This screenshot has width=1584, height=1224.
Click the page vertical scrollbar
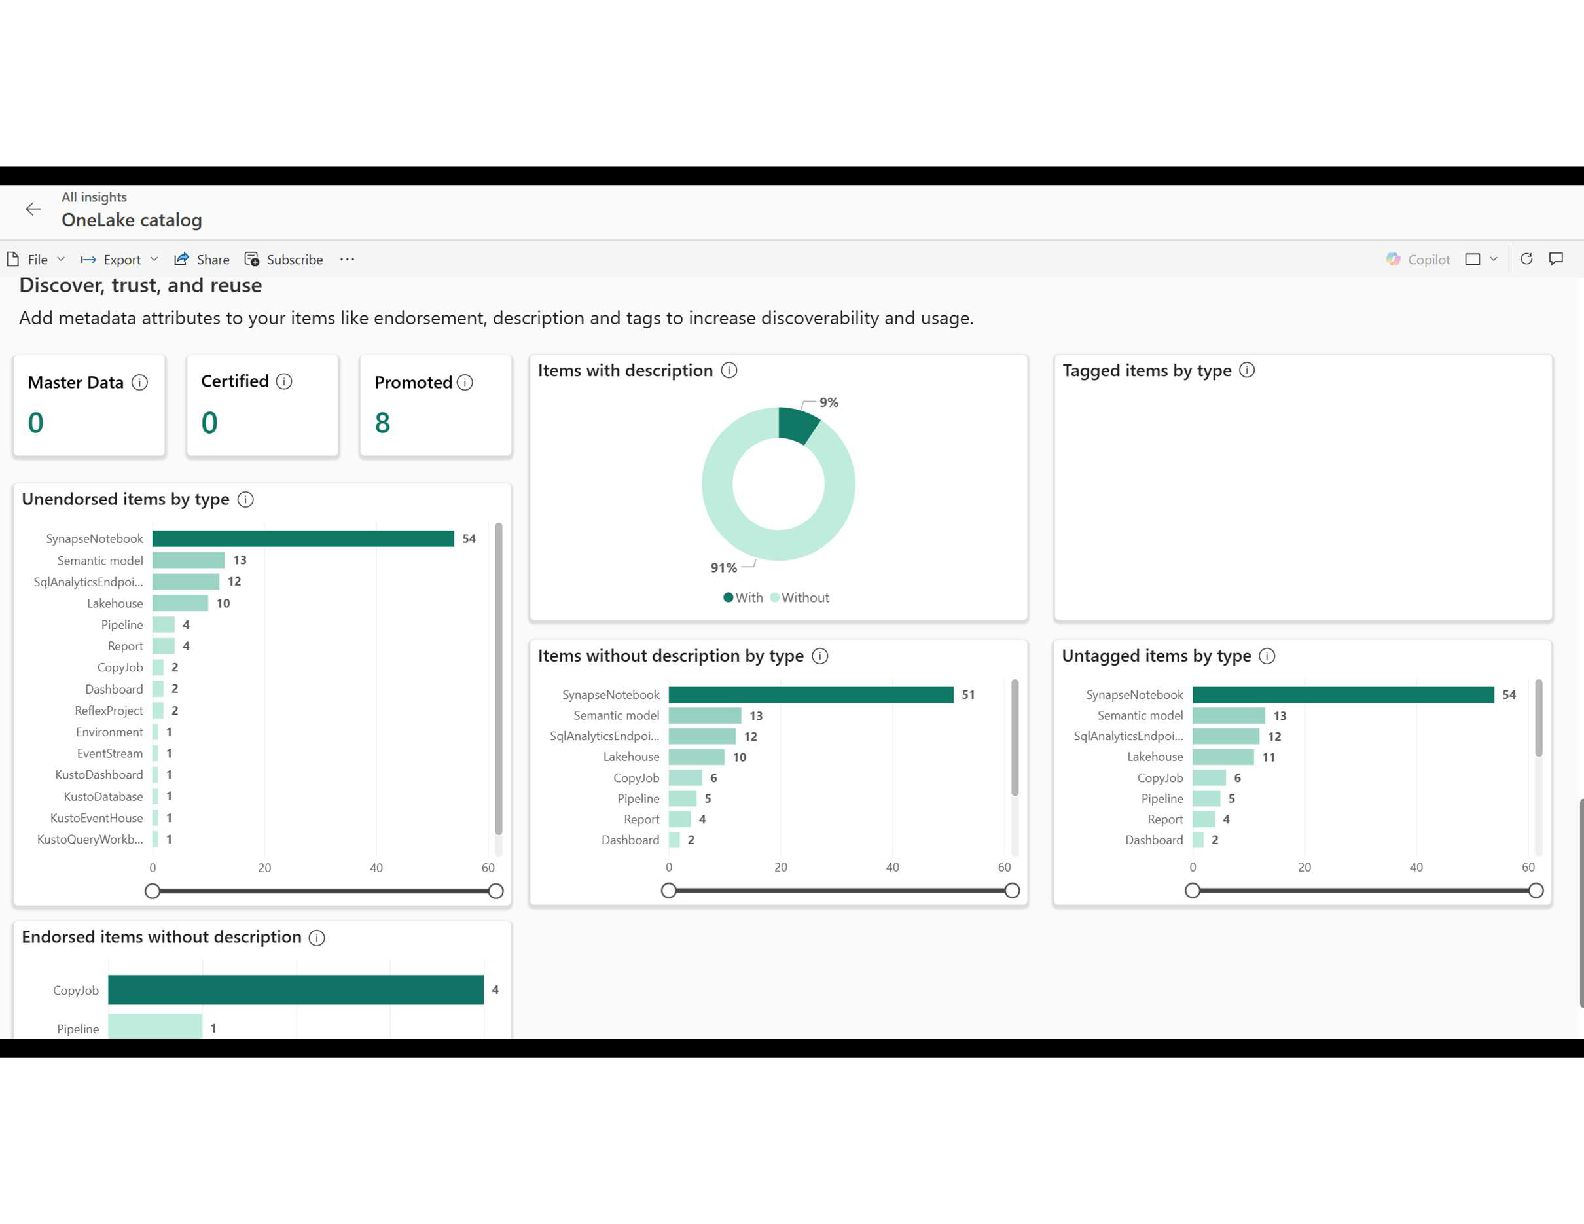pos(1581,903)
